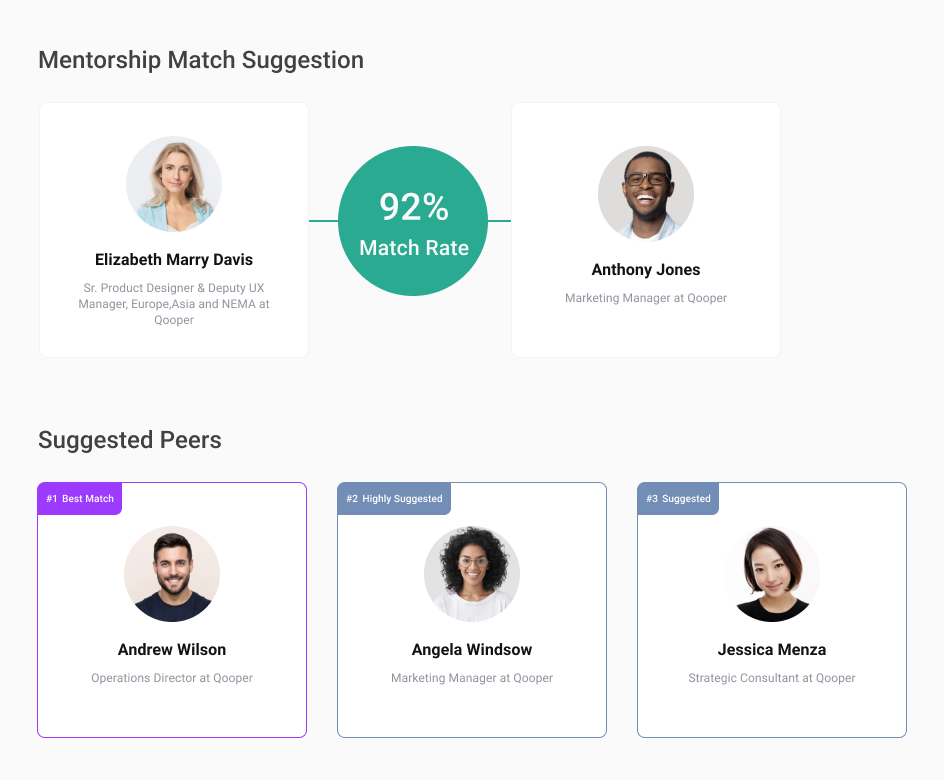This screenshot has height=780, width=944.
Task: Click the #1 Best Match badge
Action: click(x=80, y=498)
